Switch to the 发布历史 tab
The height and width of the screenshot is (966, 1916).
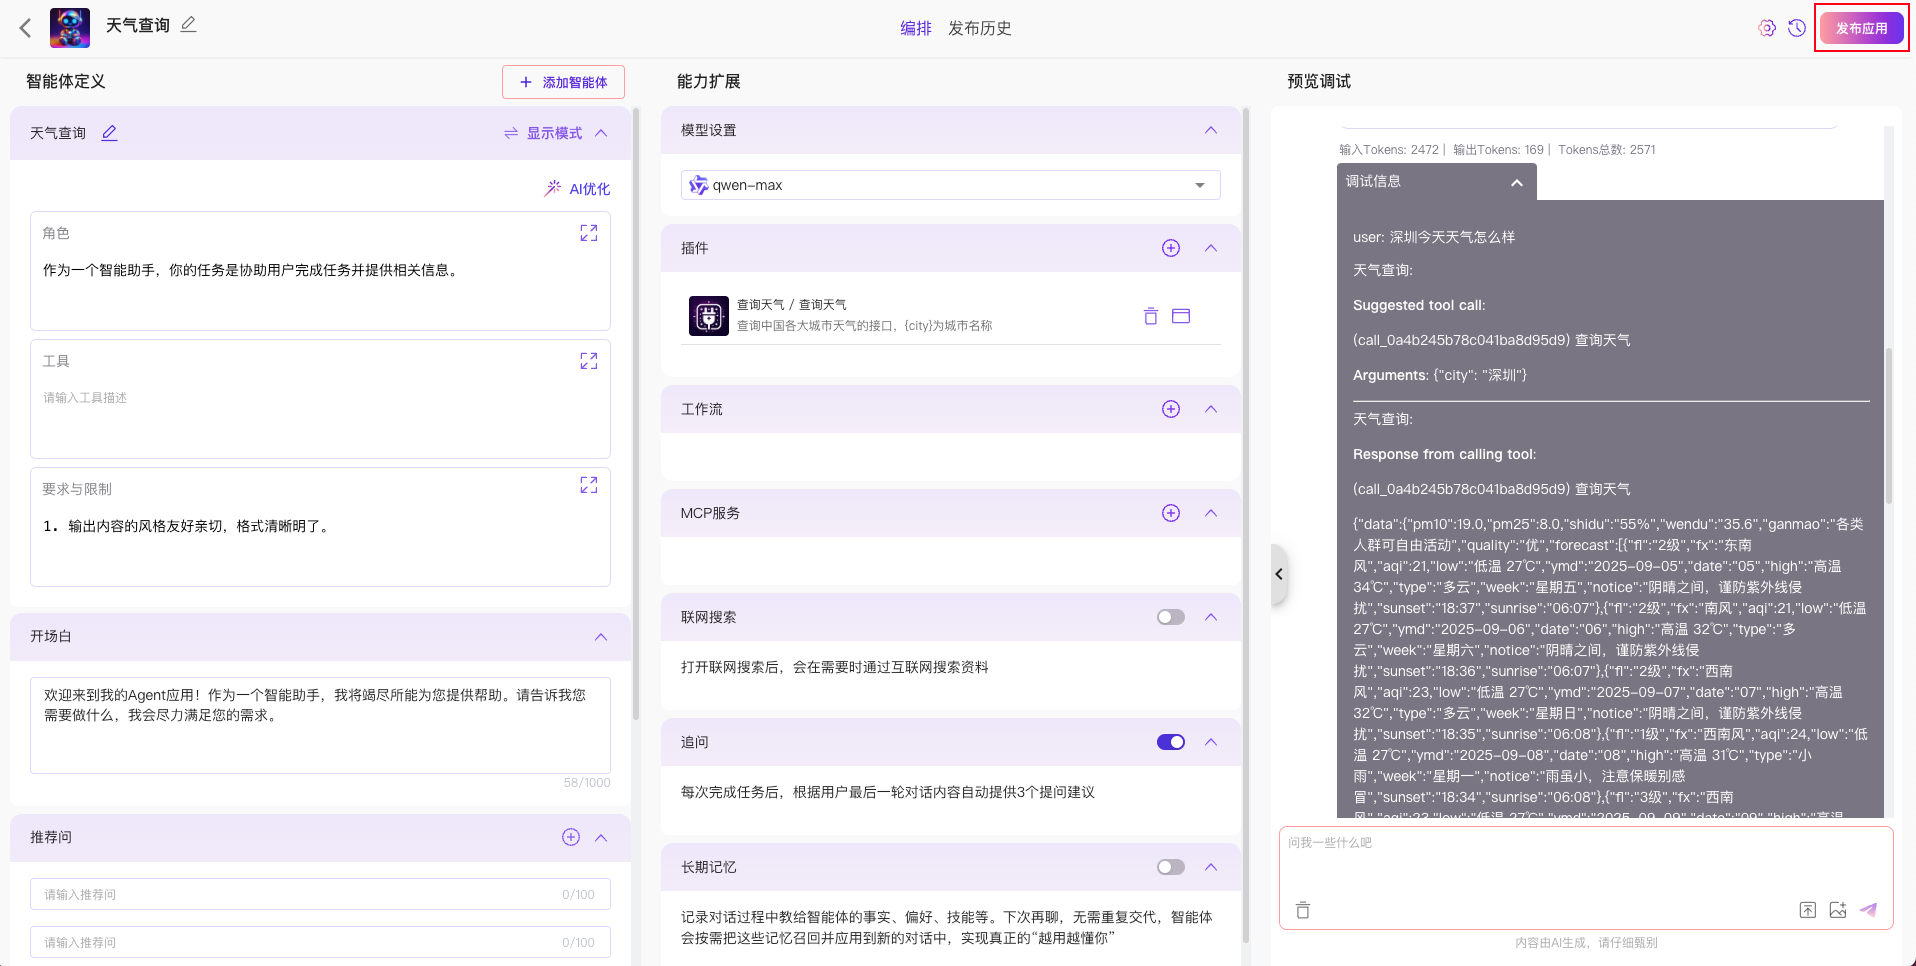[x=980, y=28]
